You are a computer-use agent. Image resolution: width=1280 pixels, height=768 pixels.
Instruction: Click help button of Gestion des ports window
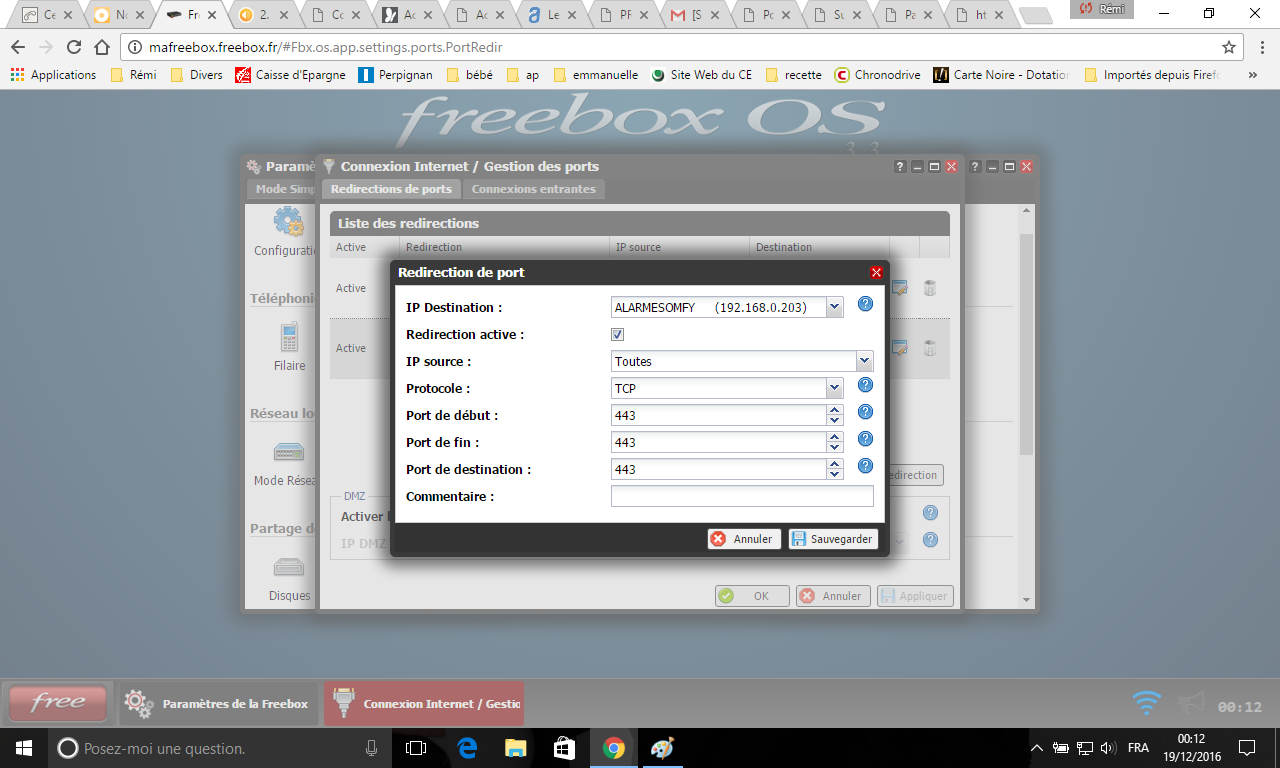click(x=900, y=167)
